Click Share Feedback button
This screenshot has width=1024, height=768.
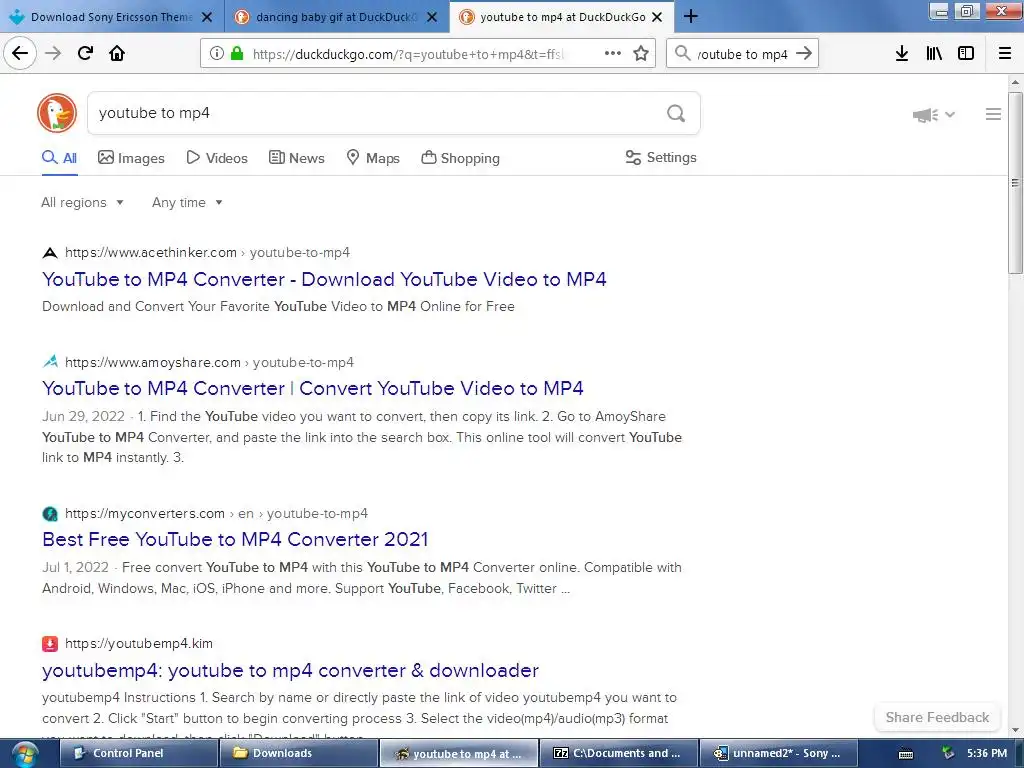point(937,718)
